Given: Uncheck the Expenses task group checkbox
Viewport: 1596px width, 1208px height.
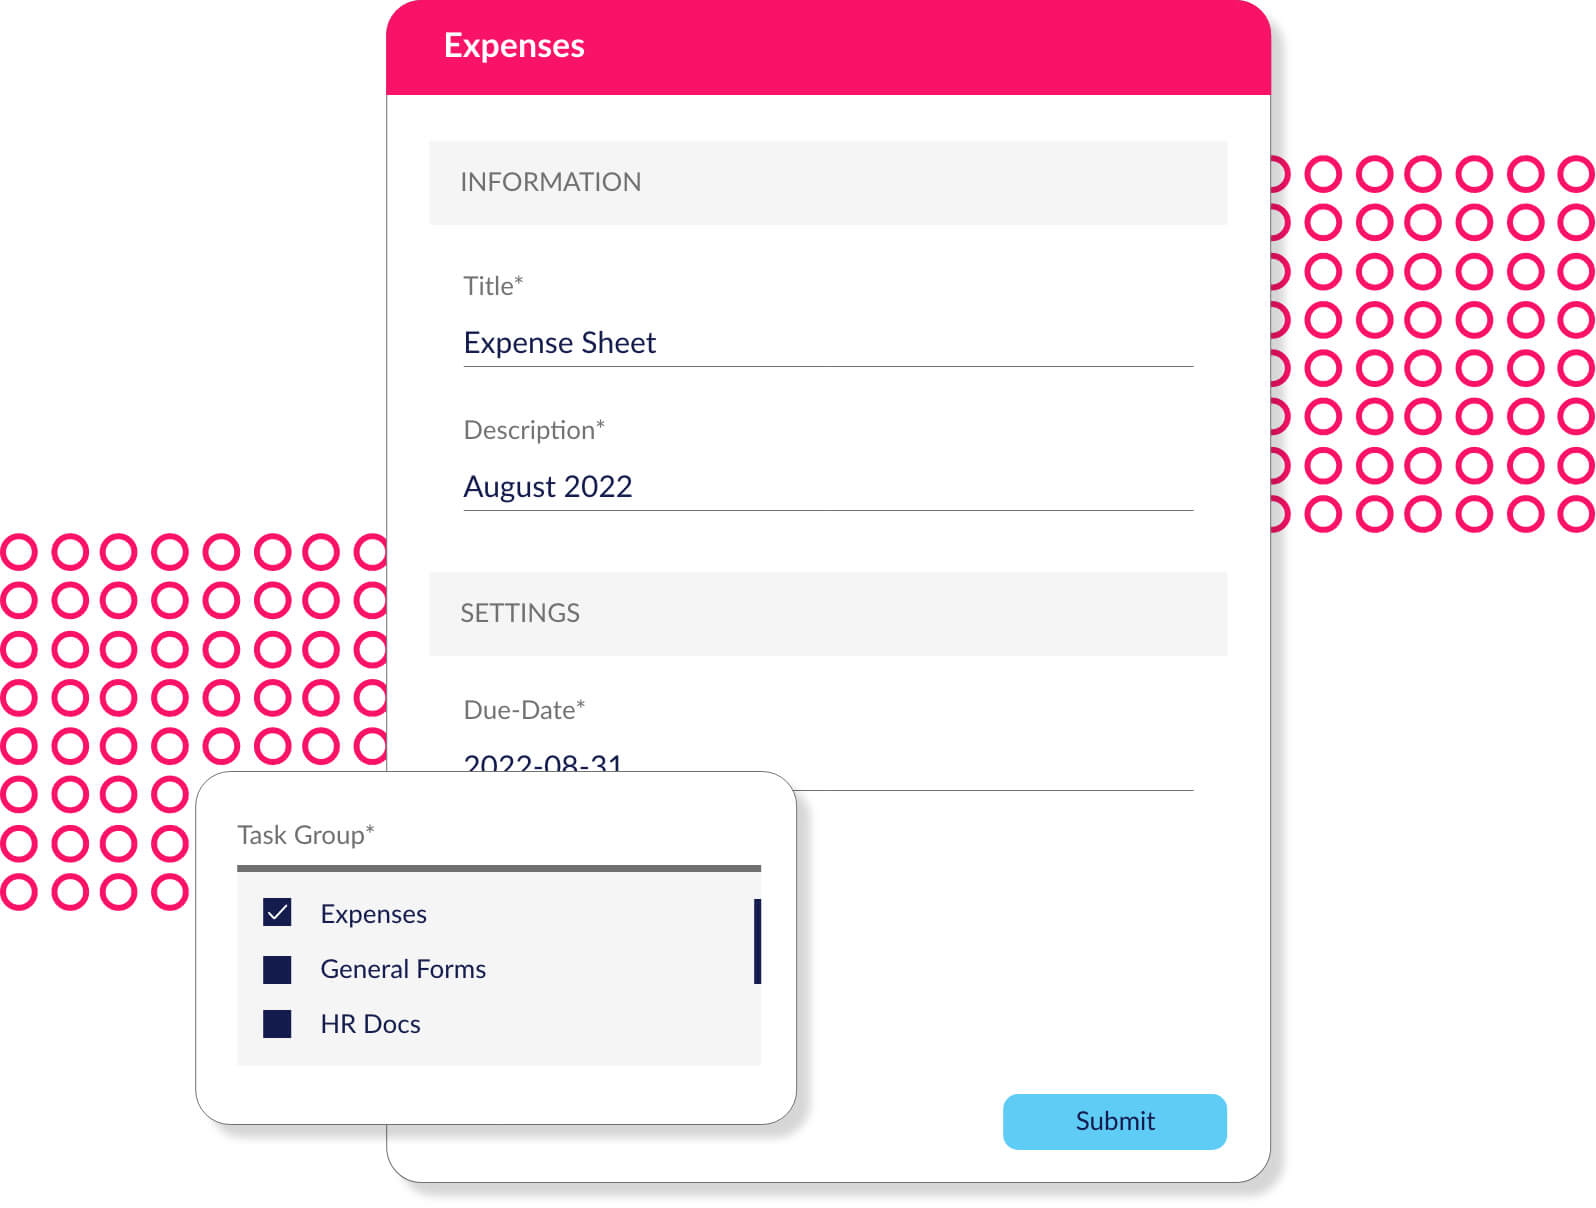Looking at the screenshot, I should point(277,912).
